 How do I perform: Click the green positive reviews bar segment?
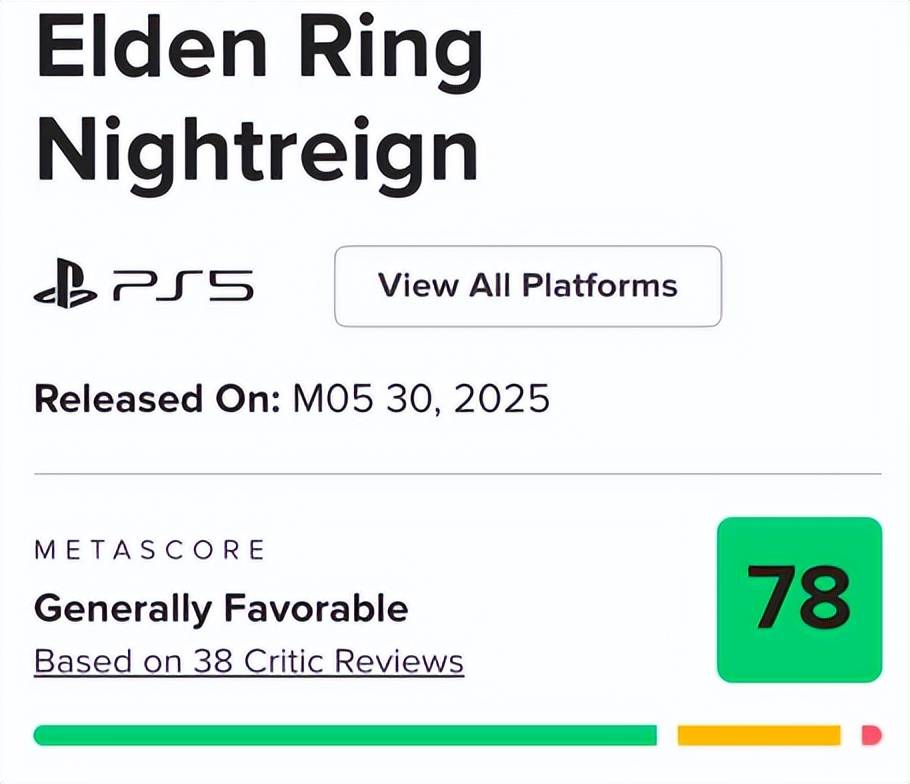[x=345, y=735]
